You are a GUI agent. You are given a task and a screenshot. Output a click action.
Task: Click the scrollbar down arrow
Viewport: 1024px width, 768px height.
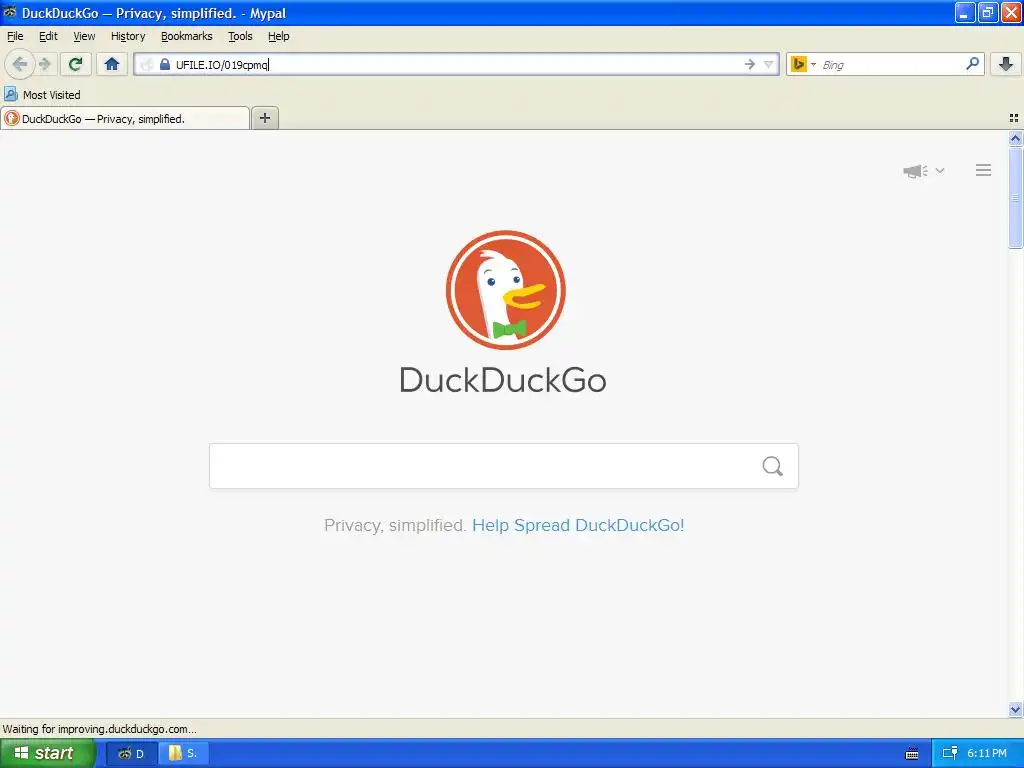(1015, 709)
